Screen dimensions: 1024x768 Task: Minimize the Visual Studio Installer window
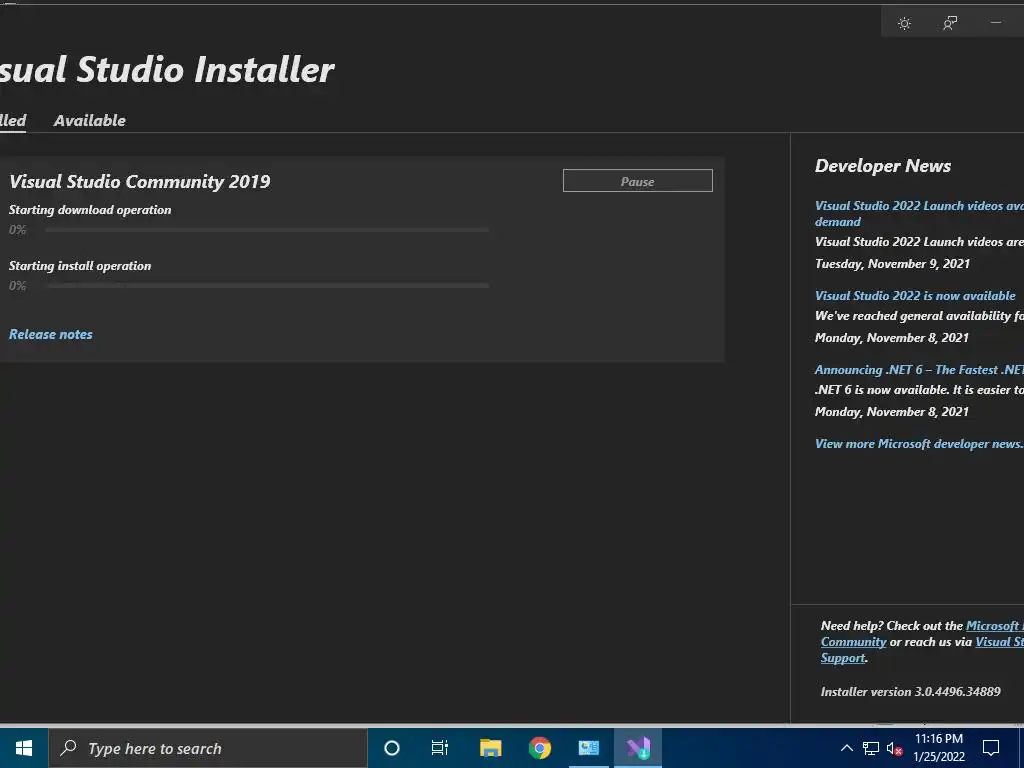[x=996, y=24]
